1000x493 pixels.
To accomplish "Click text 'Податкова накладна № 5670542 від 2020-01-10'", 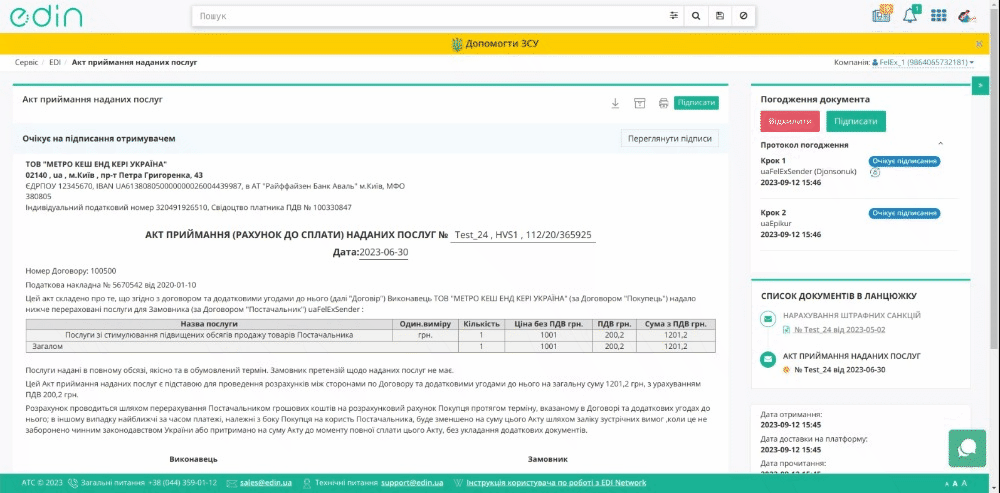I will [x=111, y=285].
